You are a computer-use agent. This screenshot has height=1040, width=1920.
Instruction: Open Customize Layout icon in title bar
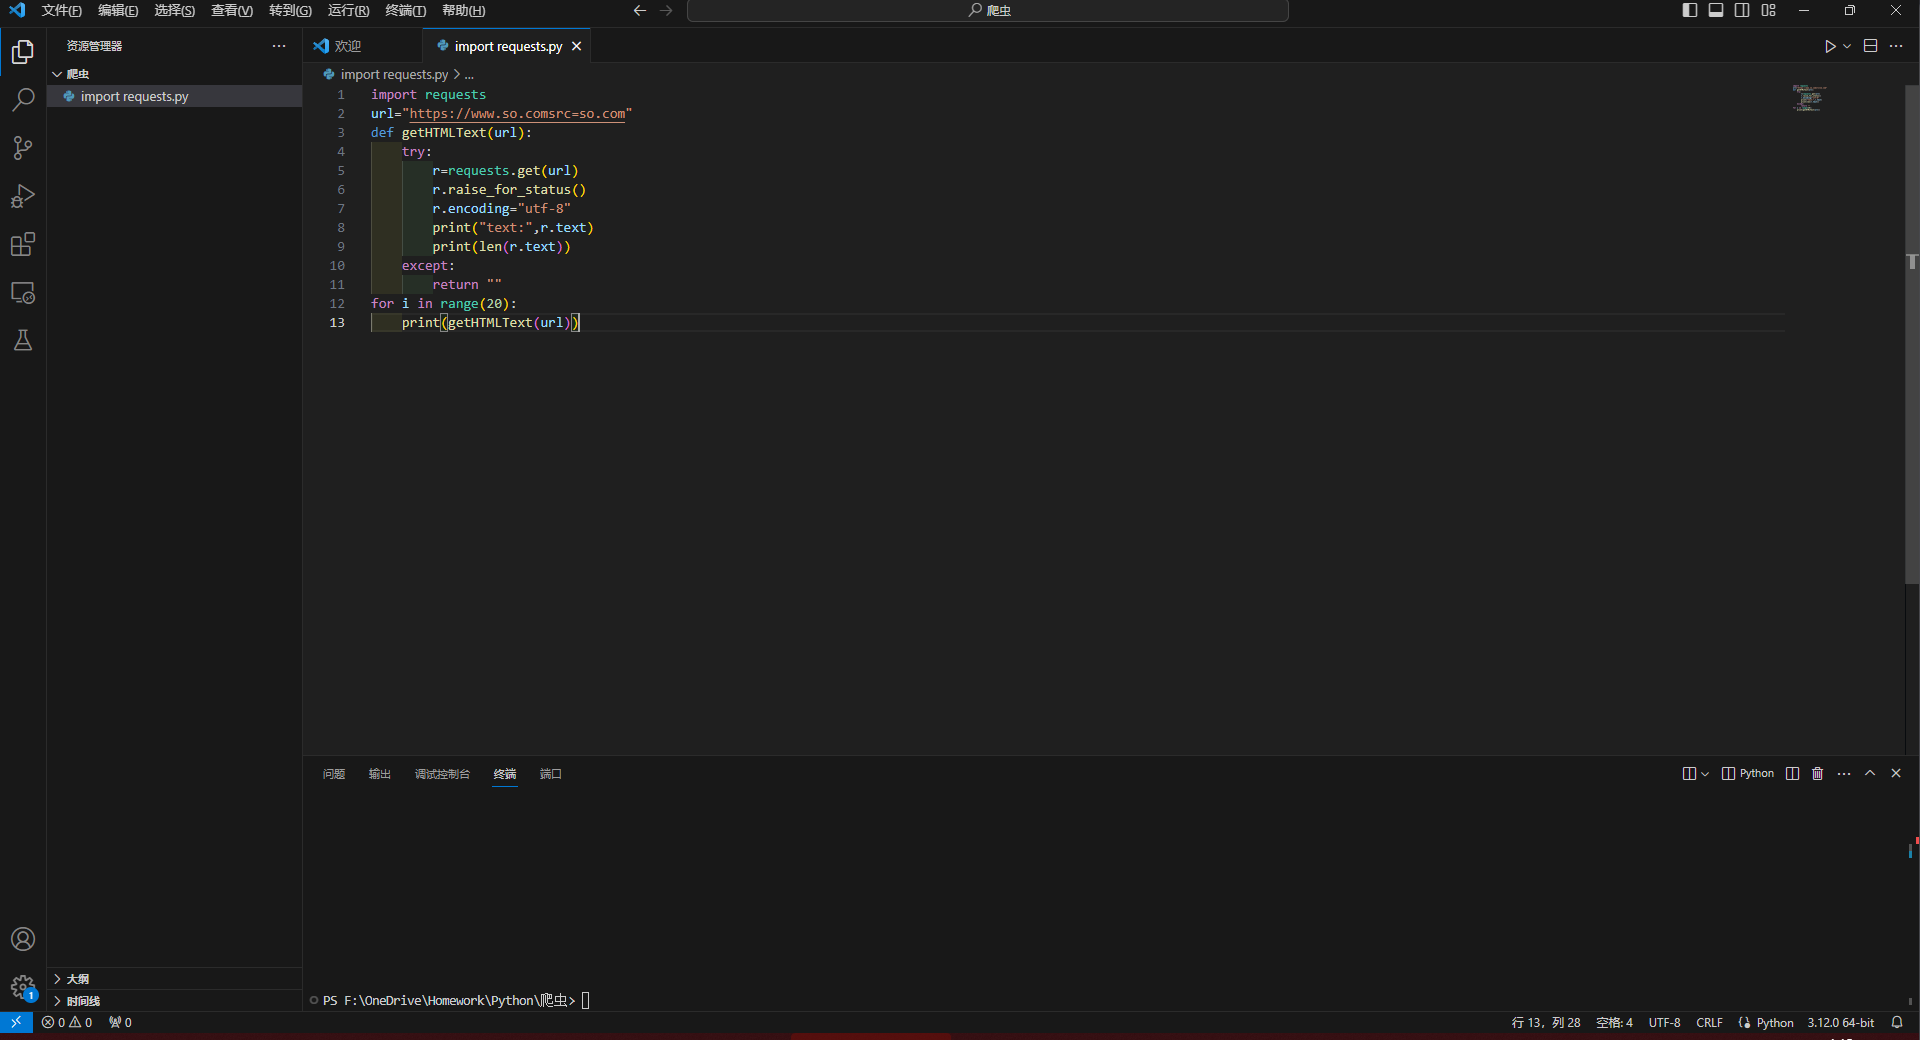pos(1769,10)
